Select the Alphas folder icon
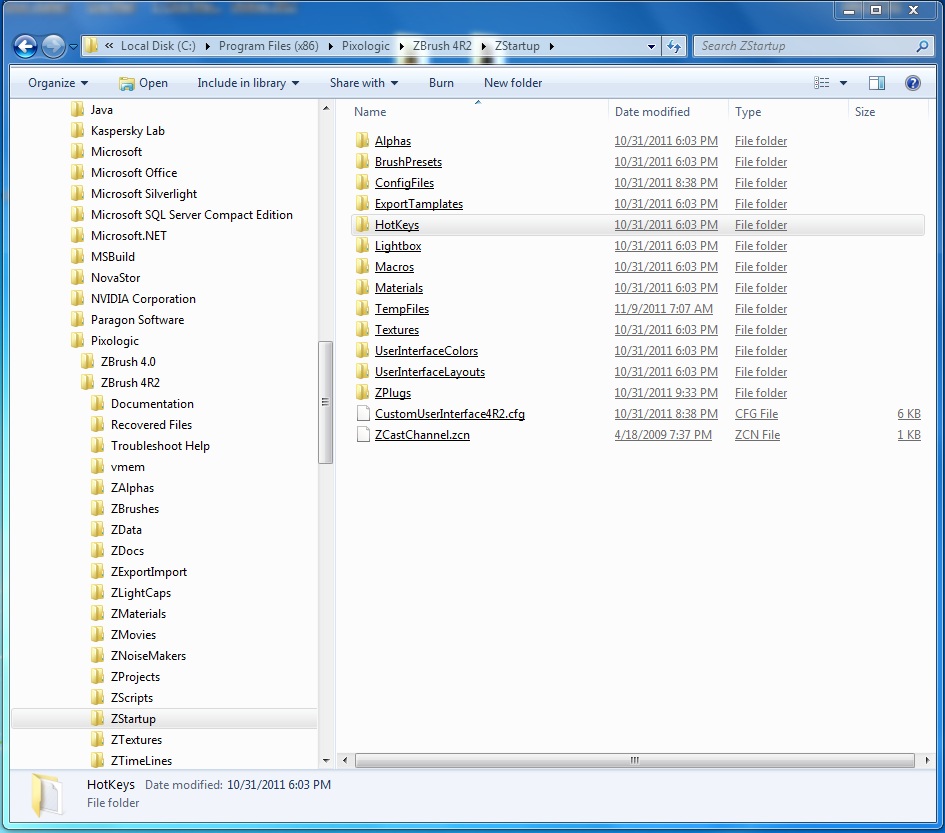Screen dimensions: 945x833 362,140
